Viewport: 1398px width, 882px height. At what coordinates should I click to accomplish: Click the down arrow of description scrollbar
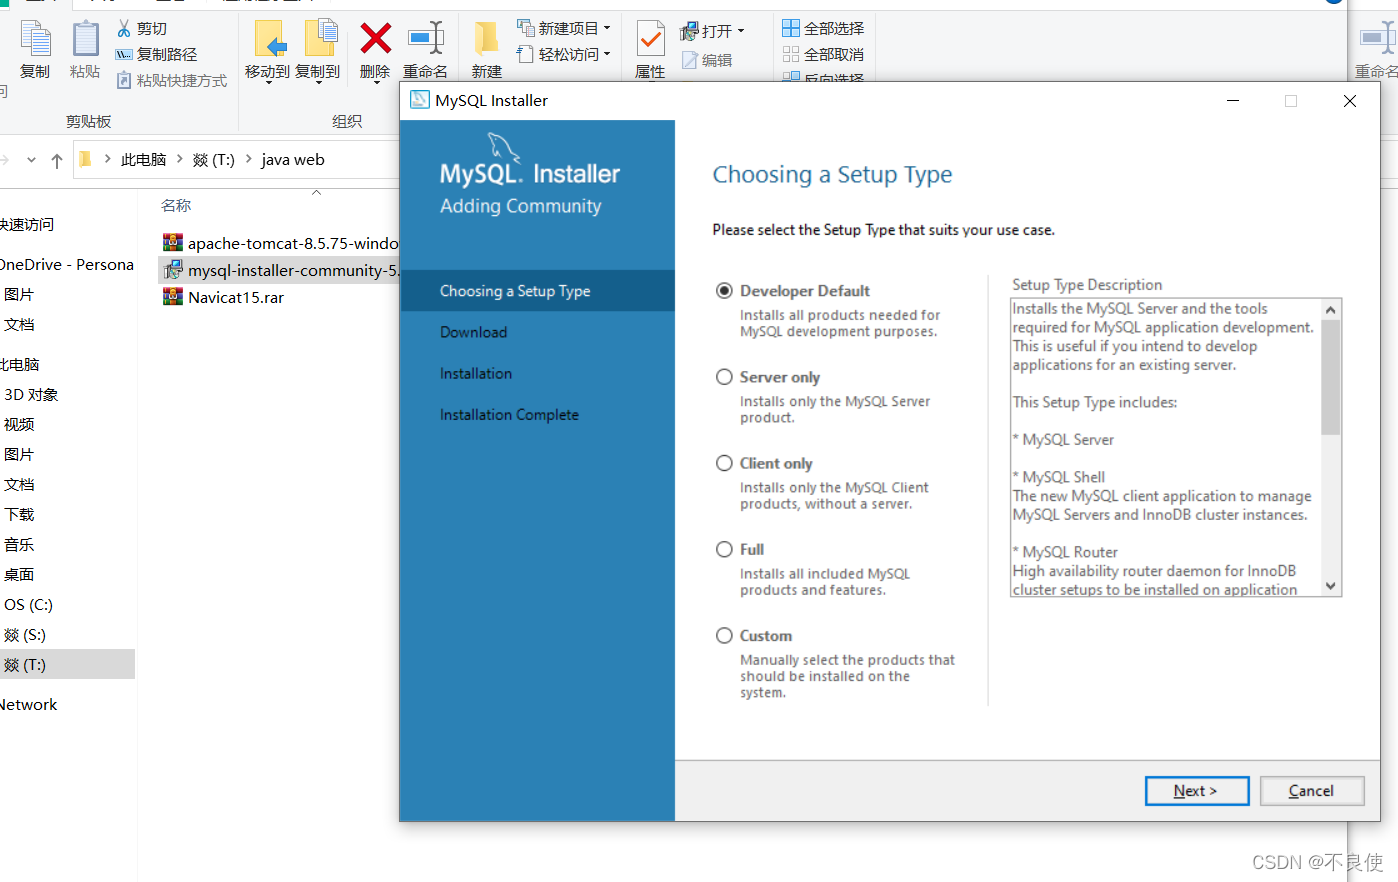click(1330, 586)
